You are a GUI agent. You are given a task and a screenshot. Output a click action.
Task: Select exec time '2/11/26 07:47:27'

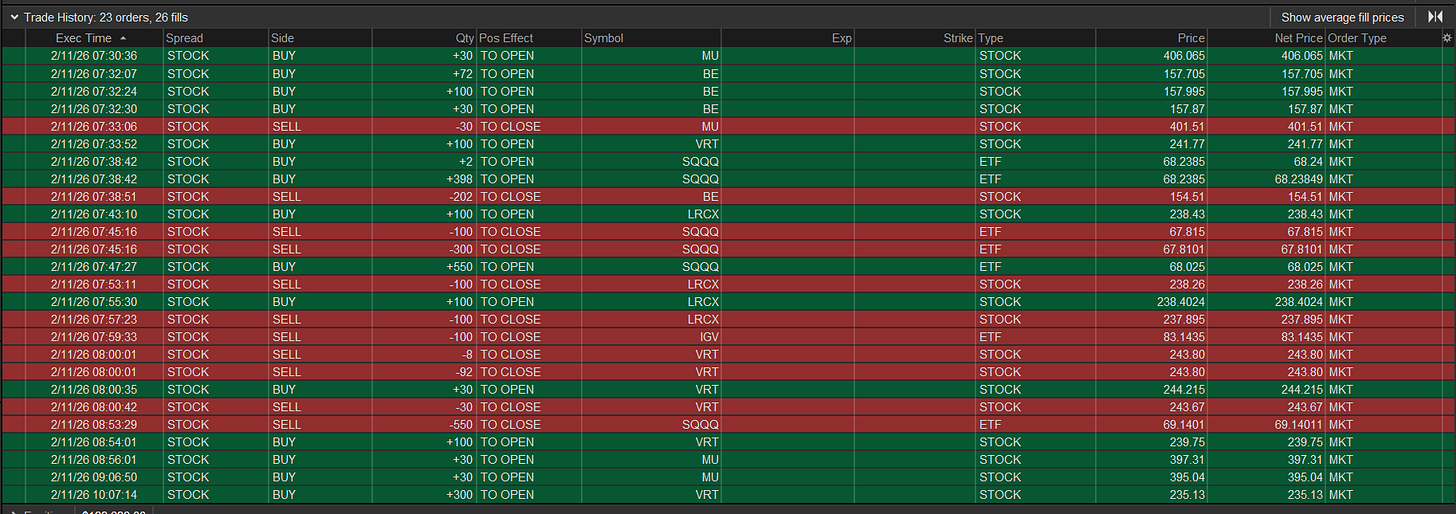(x=93, y=266)
